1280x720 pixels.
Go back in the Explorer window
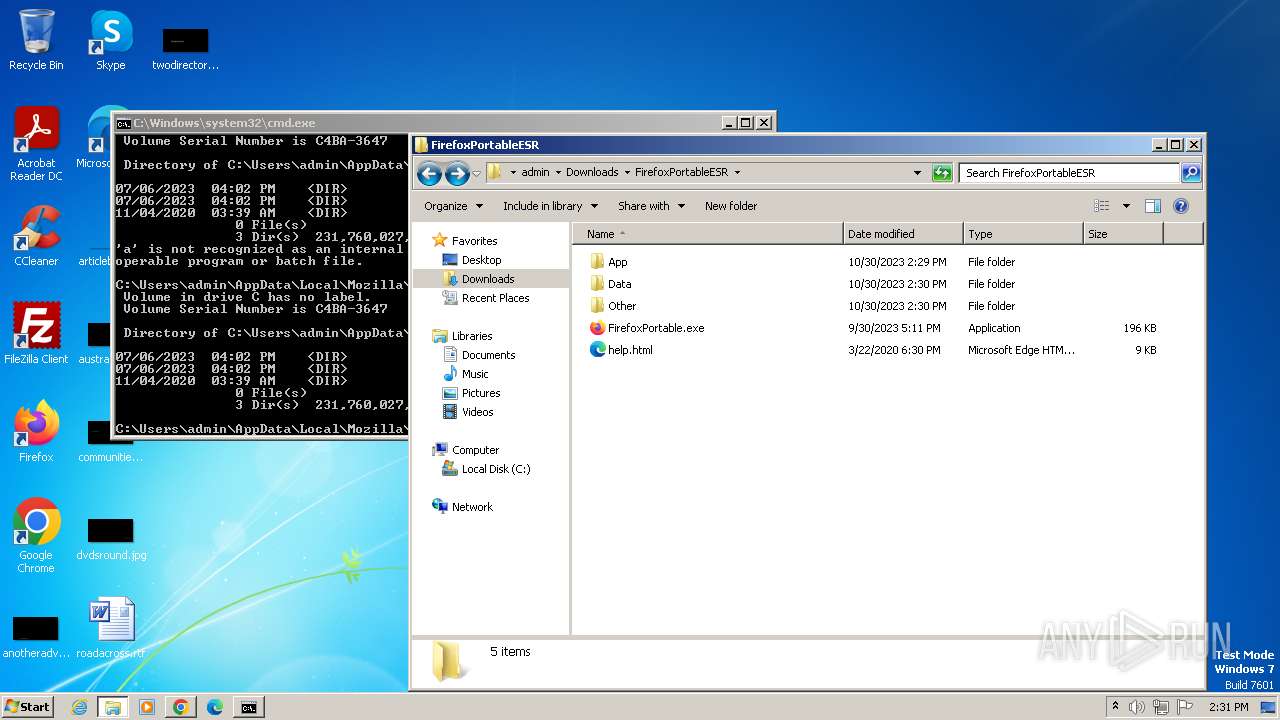(429, 173)
